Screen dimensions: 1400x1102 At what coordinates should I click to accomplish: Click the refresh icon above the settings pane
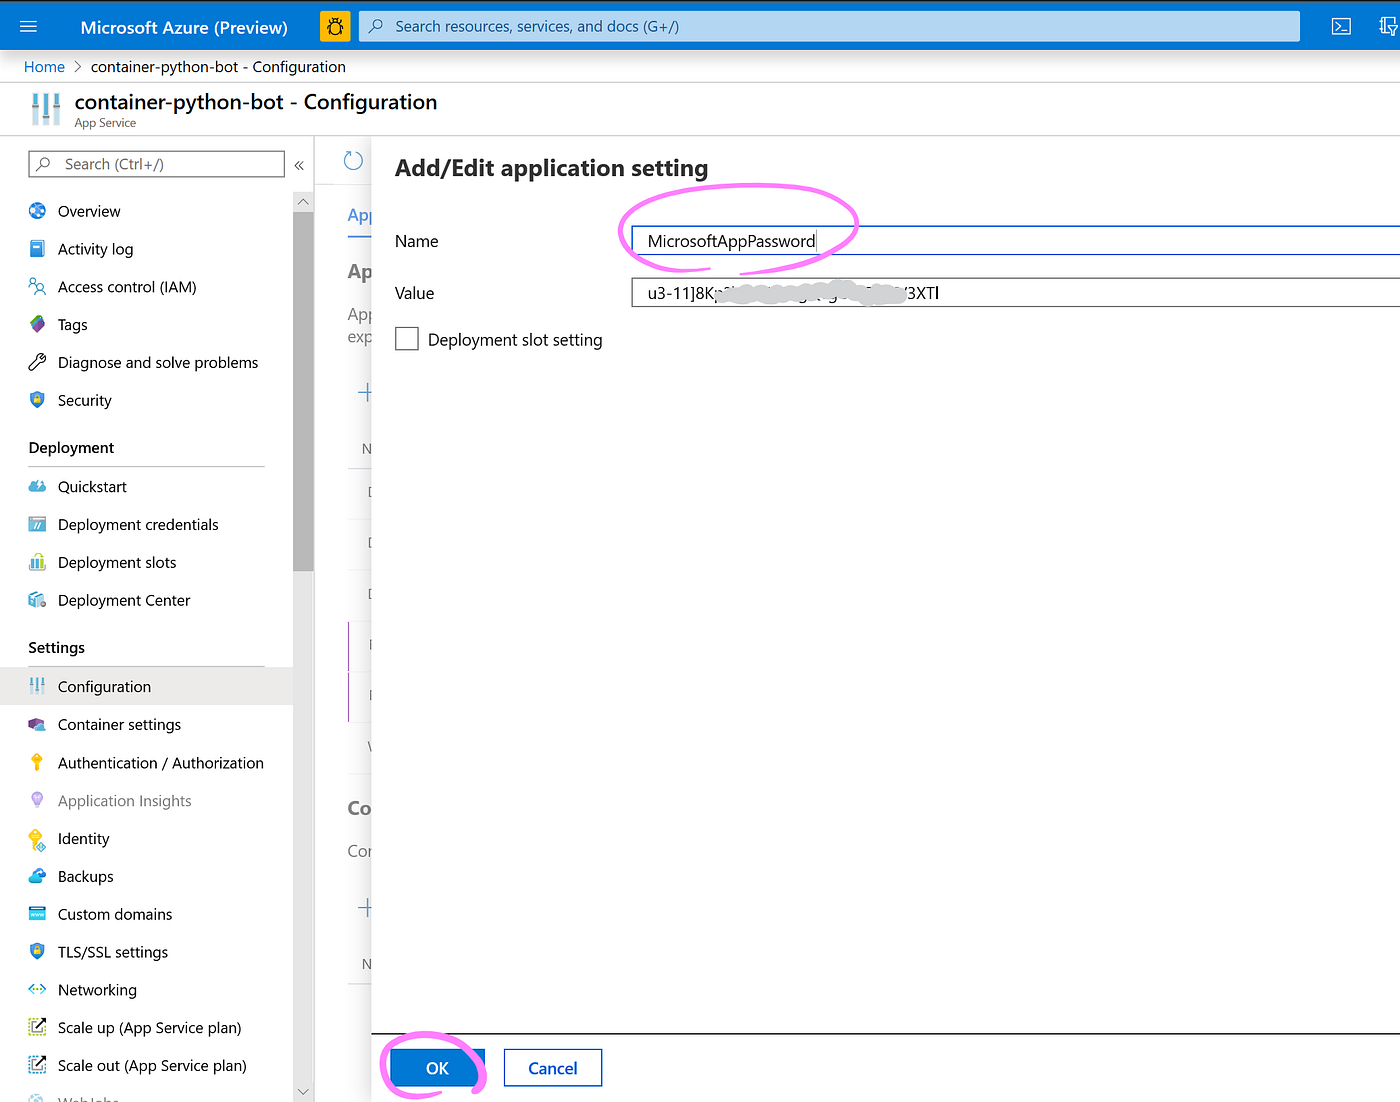352,160
